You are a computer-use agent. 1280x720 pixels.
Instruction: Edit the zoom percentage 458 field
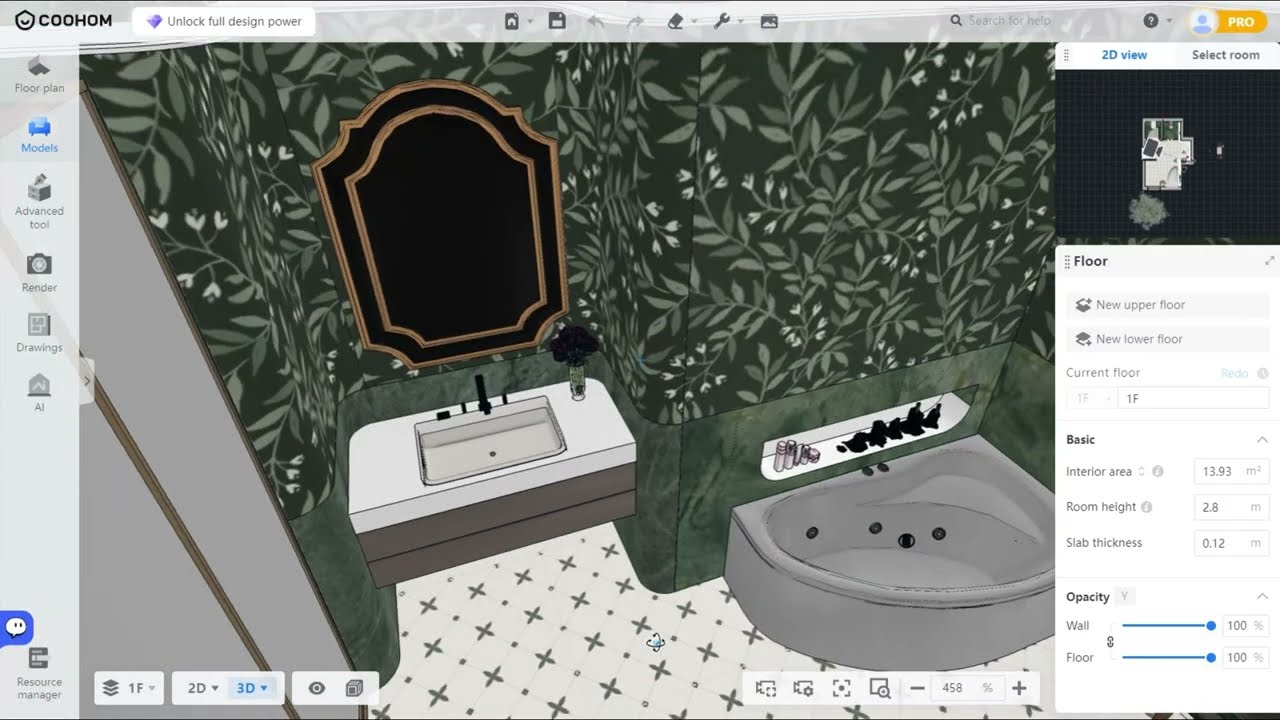click(x=967, y=688)
